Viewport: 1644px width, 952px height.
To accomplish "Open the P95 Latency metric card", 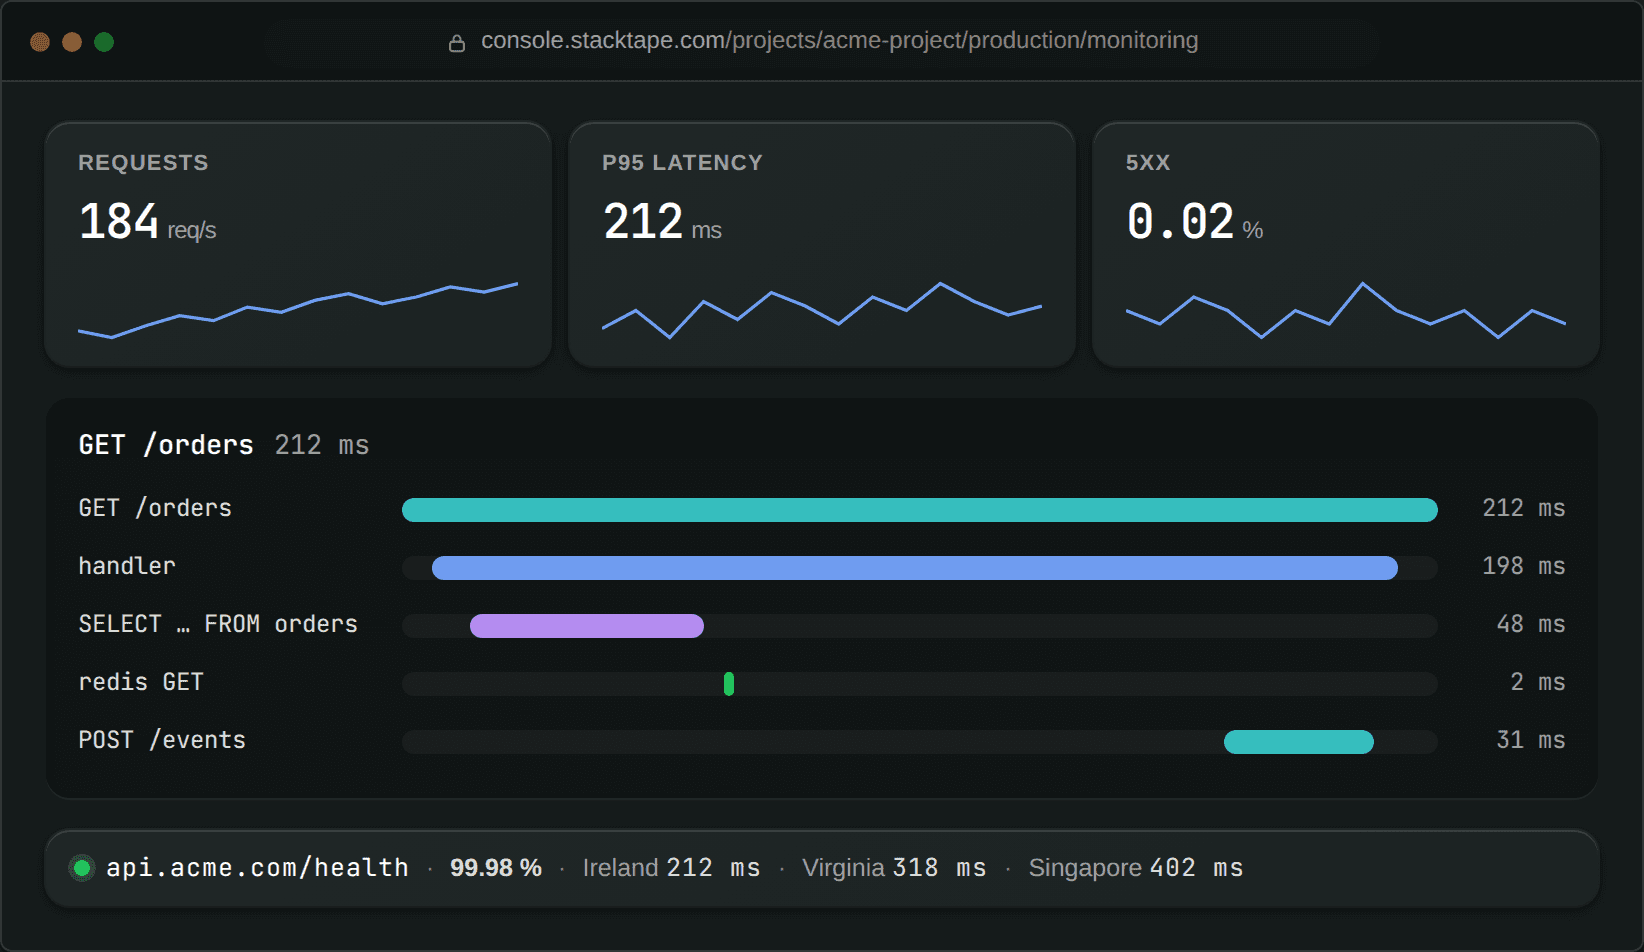I will point(822,245).
